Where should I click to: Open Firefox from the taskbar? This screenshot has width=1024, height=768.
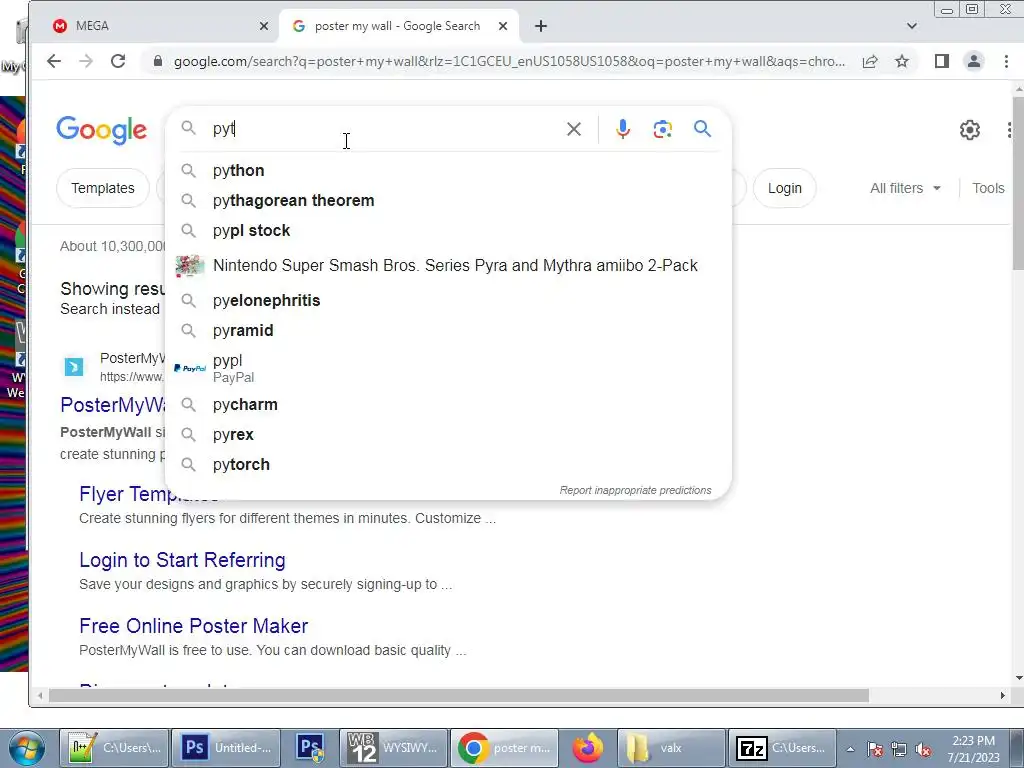(x=588, y=748)
